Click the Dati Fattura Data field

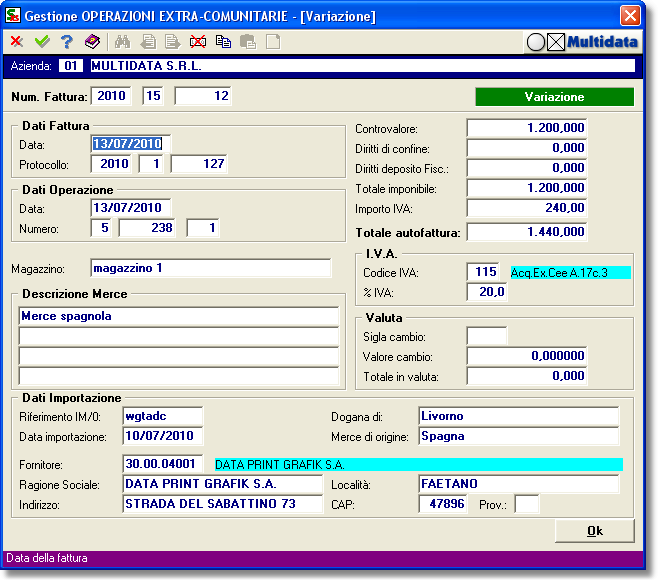[x=131, y=144]
